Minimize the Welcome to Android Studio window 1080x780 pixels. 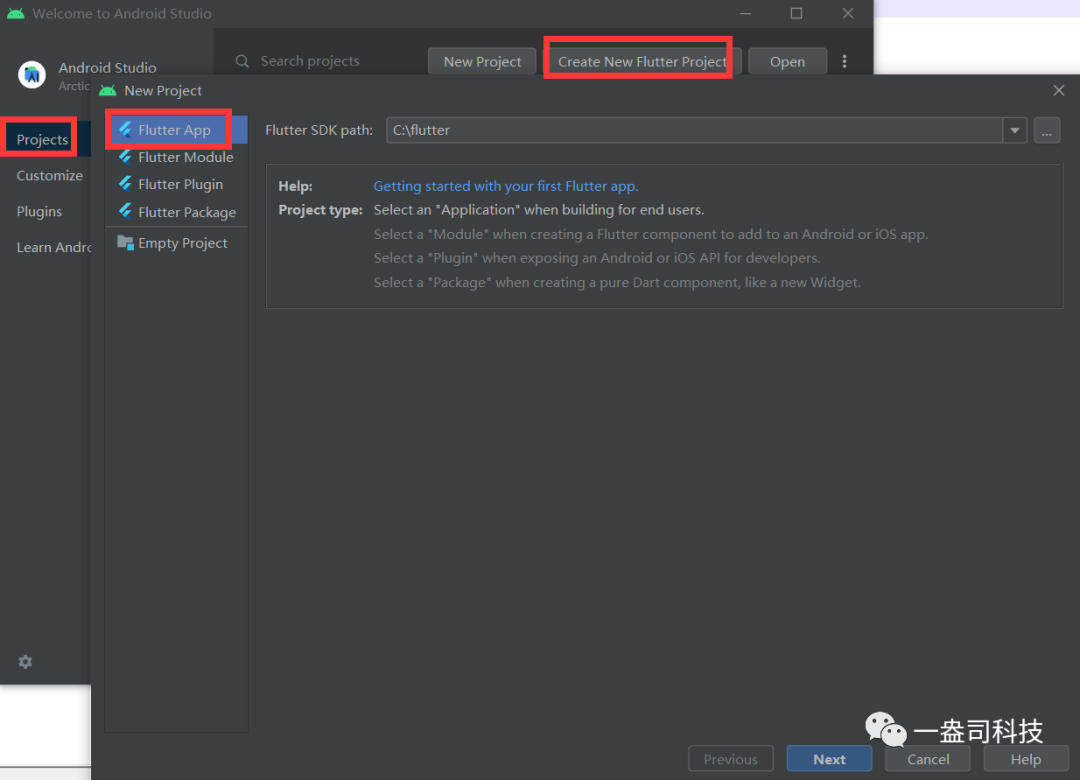(745, 13)
